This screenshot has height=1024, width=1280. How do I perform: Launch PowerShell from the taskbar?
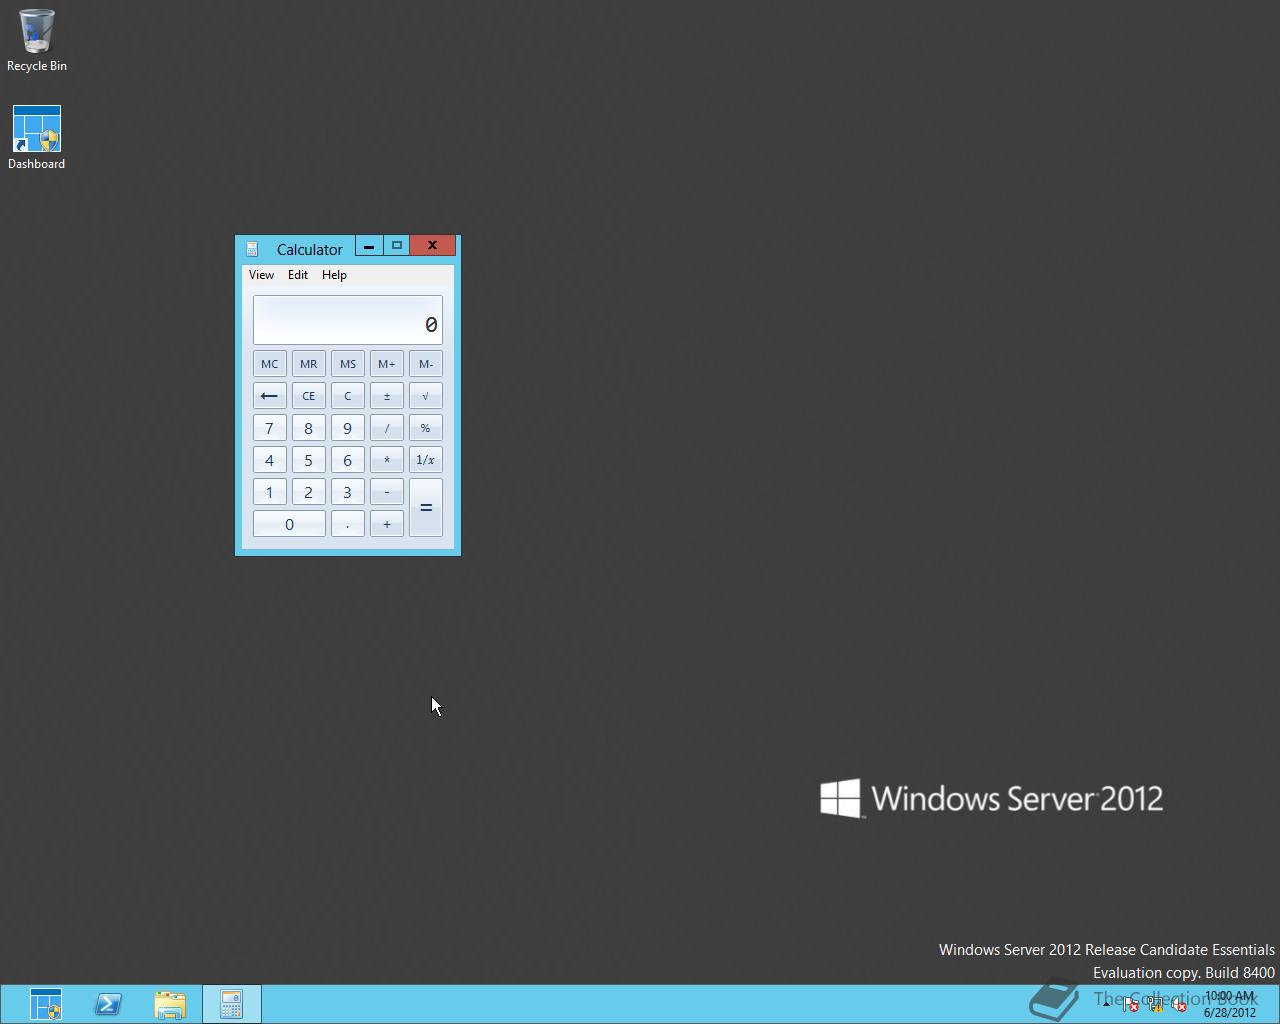pyautogui.click(x=108, y=1004)
